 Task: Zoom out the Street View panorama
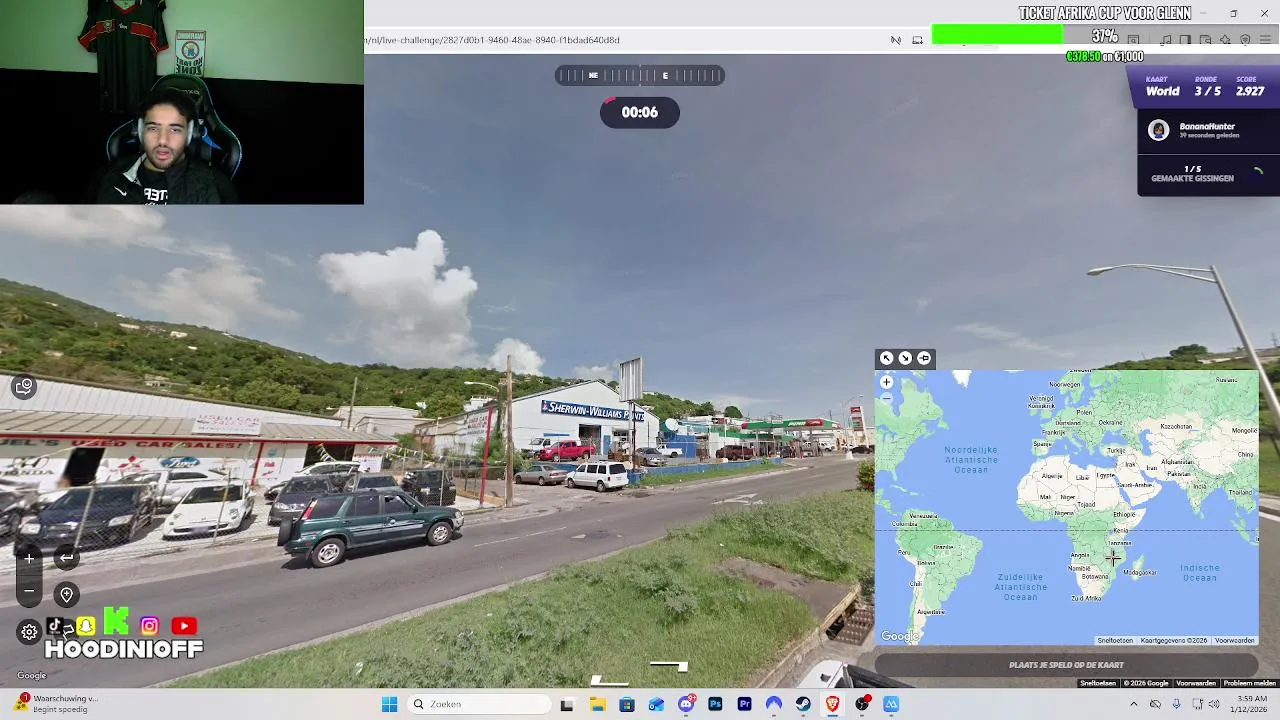[29, 591]
